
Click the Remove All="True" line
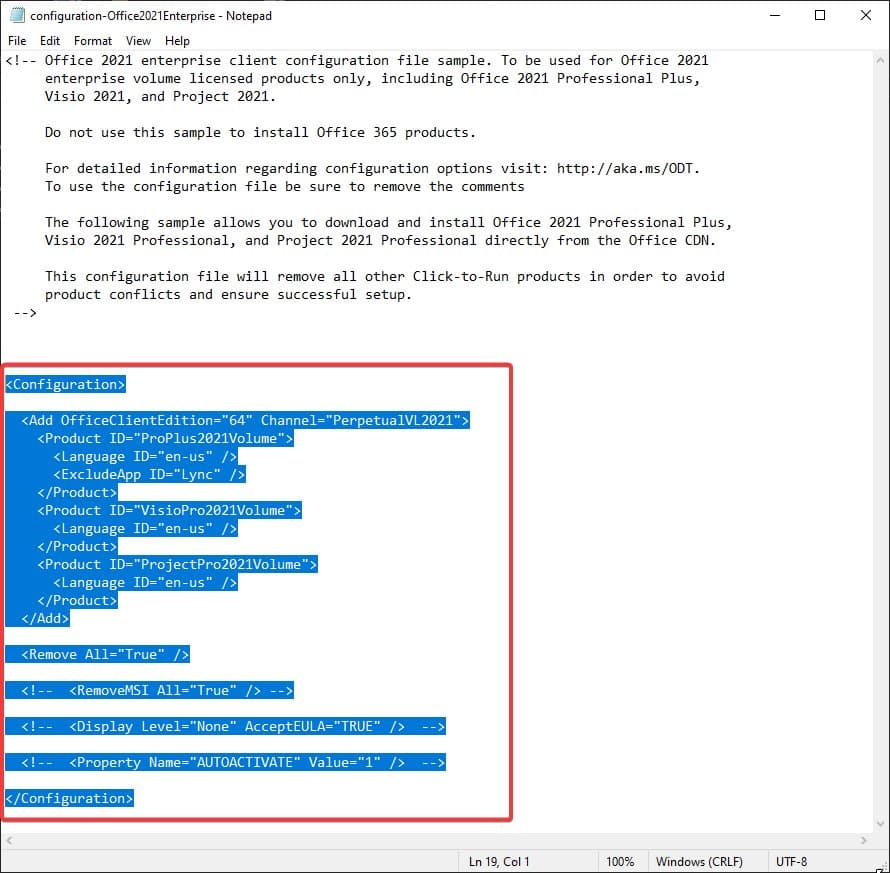105,654
